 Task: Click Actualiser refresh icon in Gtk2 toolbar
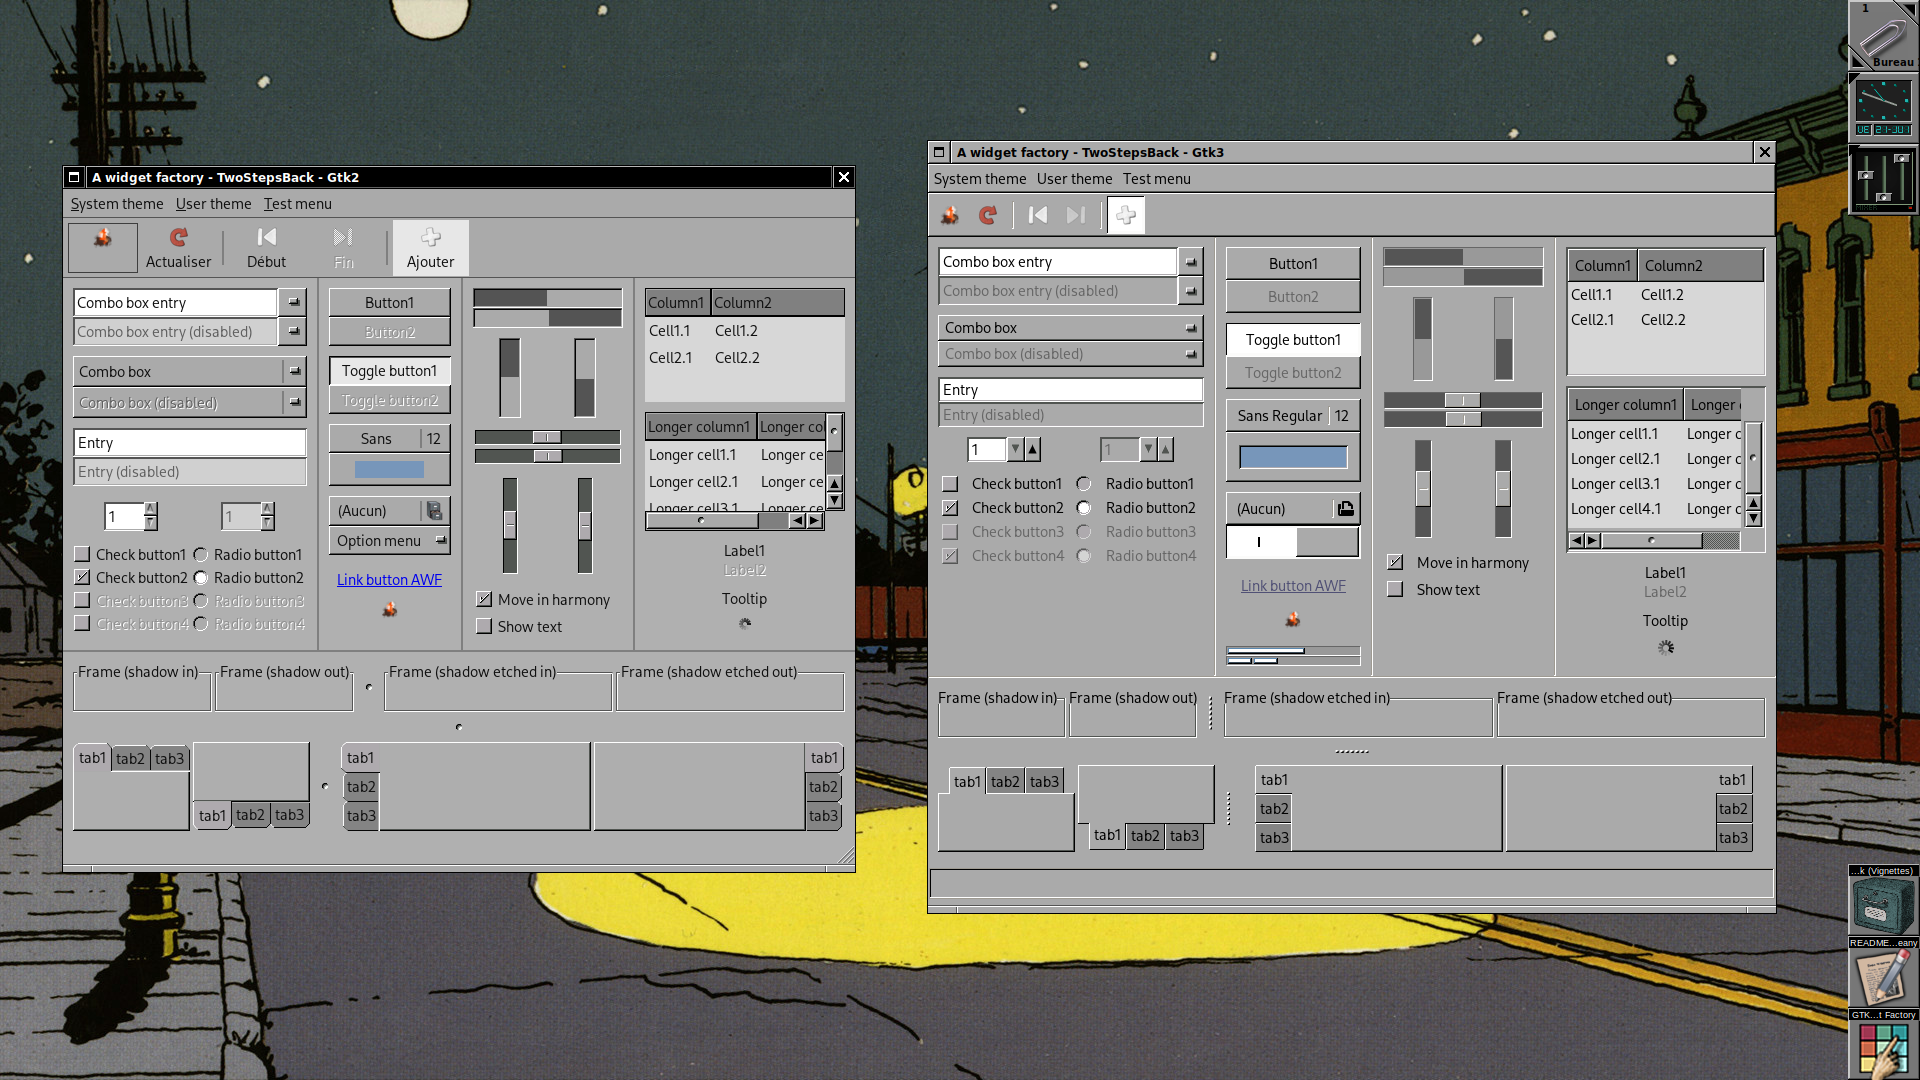[x=178, y=237]
